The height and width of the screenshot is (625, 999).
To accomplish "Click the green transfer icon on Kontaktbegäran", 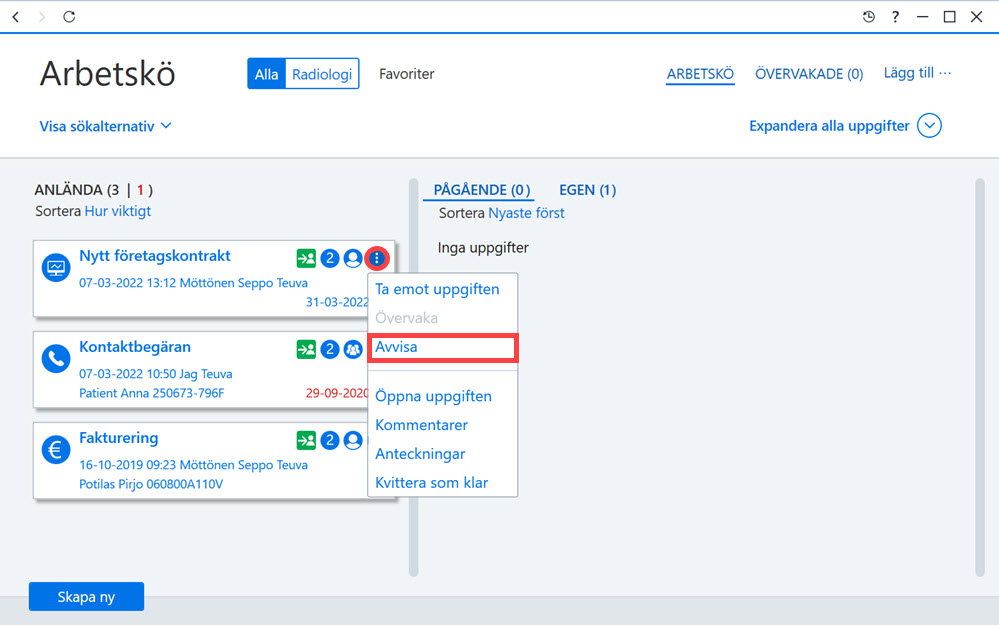I will [306, 349].
